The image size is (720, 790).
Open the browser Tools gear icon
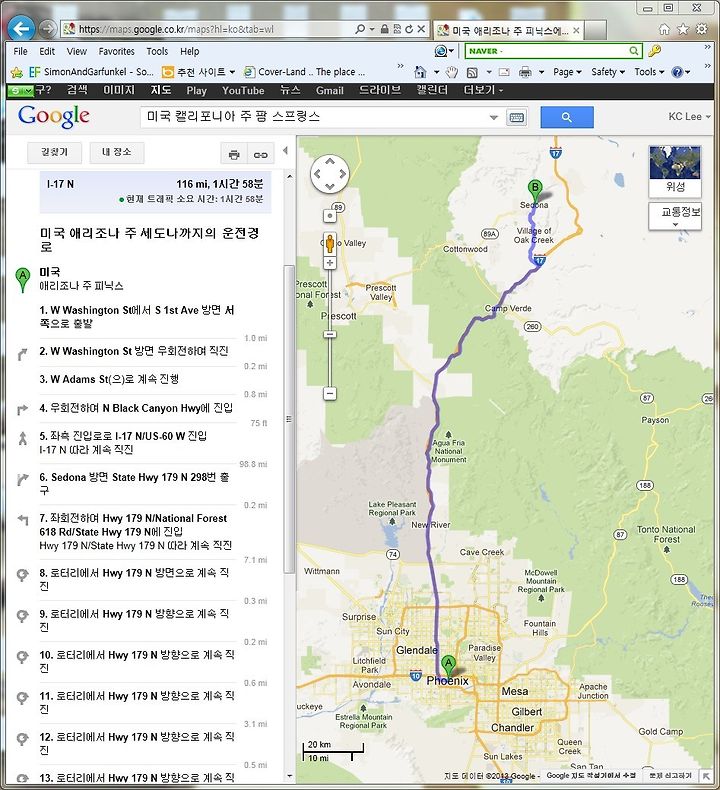point(701,29)
